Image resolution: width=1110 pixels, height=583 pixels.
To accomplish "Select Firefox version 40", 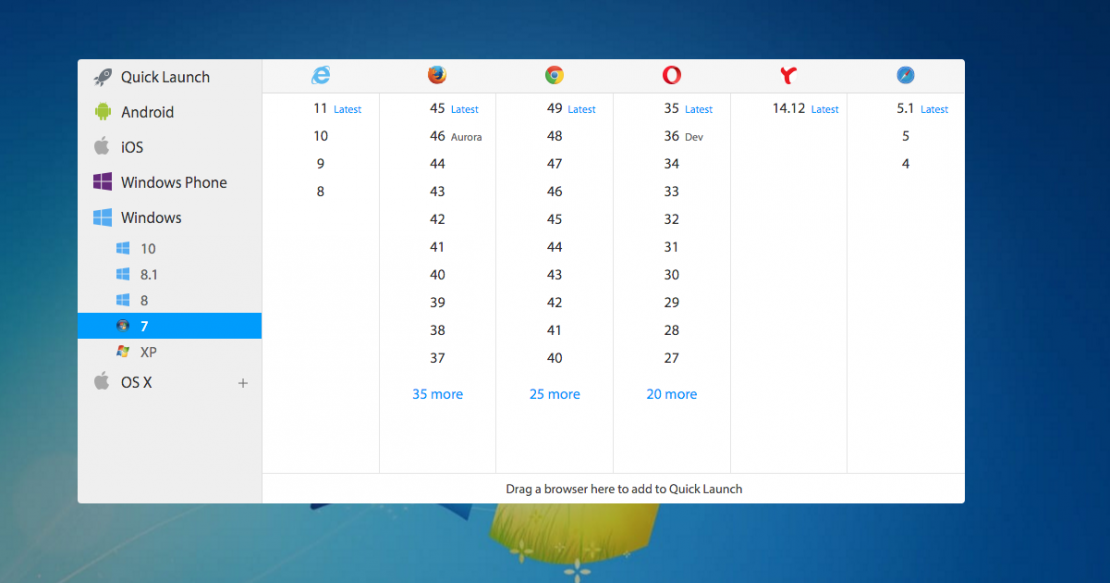I will [437, 275].
